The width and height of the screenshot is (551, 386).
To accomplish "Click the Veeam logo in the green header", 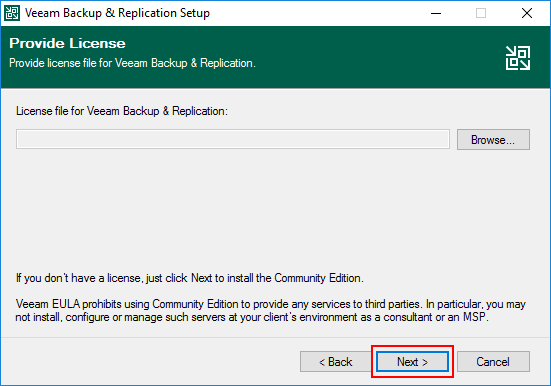I will (518, 58).
